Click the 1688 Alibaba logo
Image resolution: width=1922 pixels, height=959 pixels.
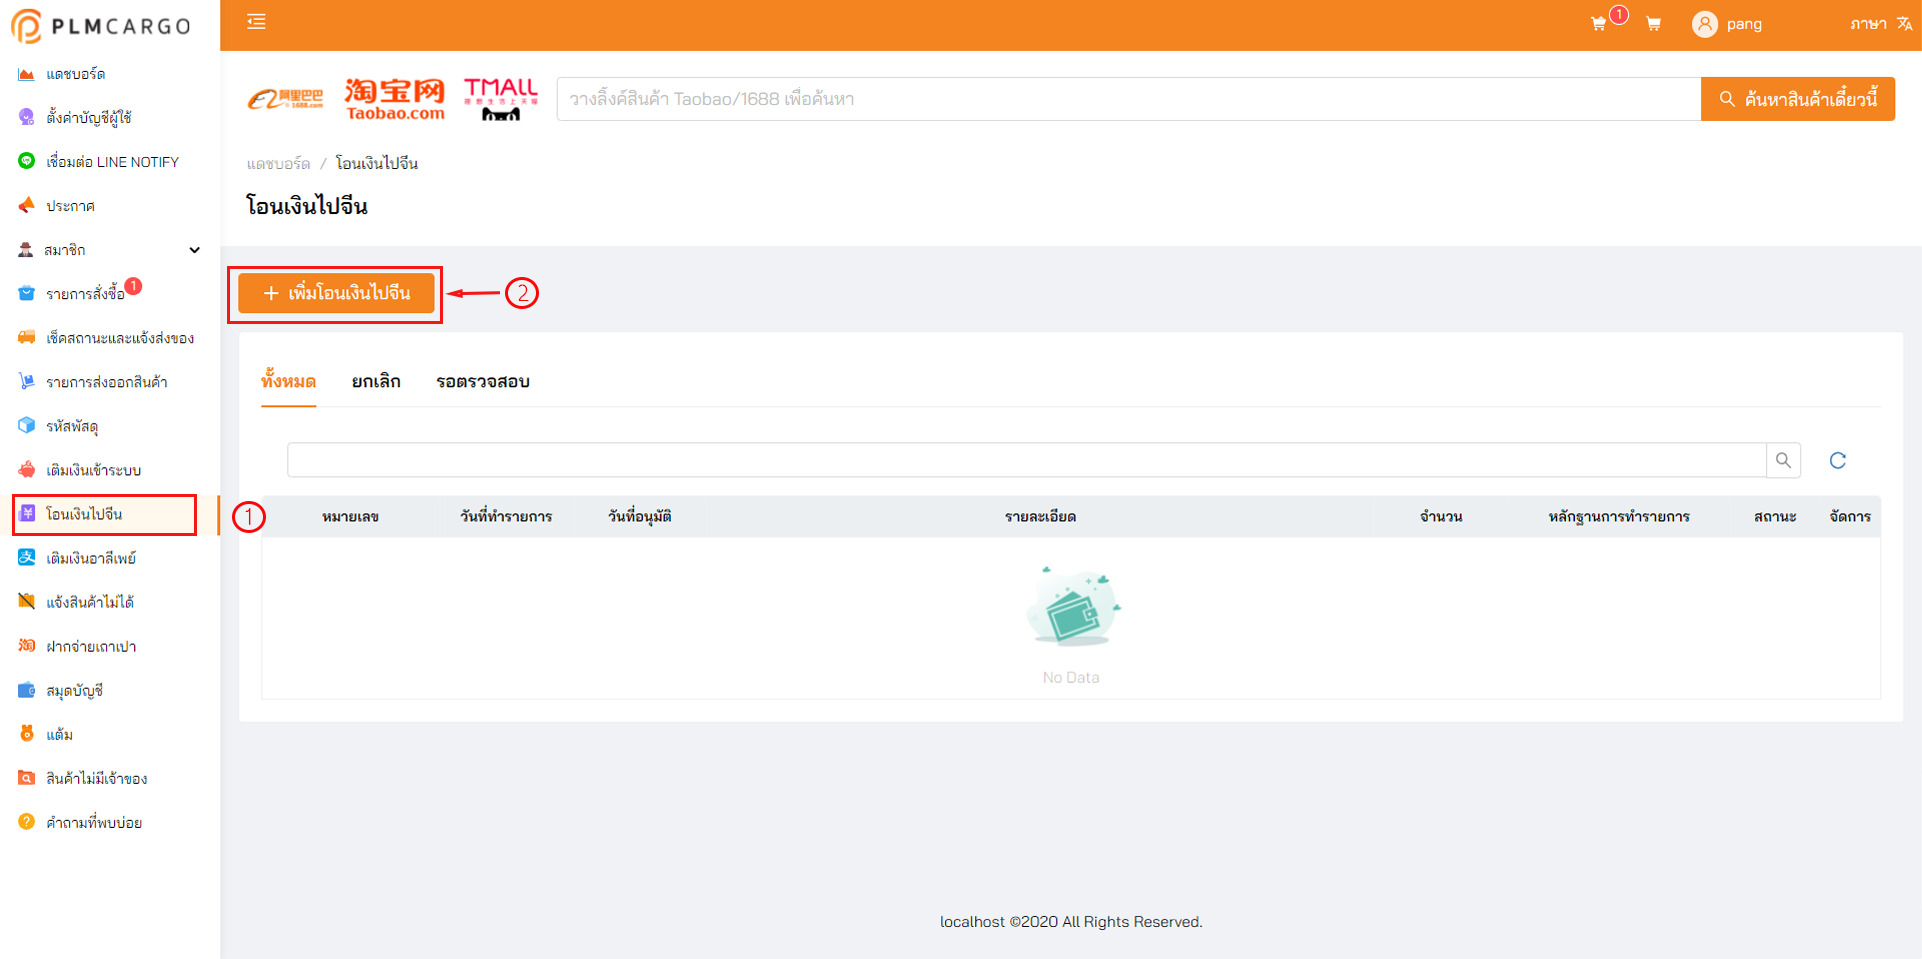[286, 99]
